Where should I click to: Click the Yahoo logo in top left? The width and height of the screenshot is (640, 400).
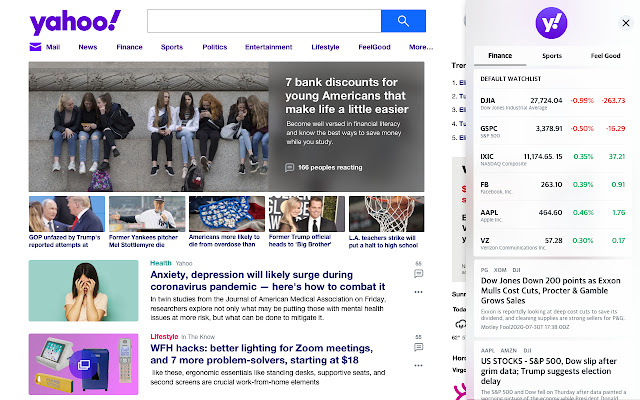[75, 22]
